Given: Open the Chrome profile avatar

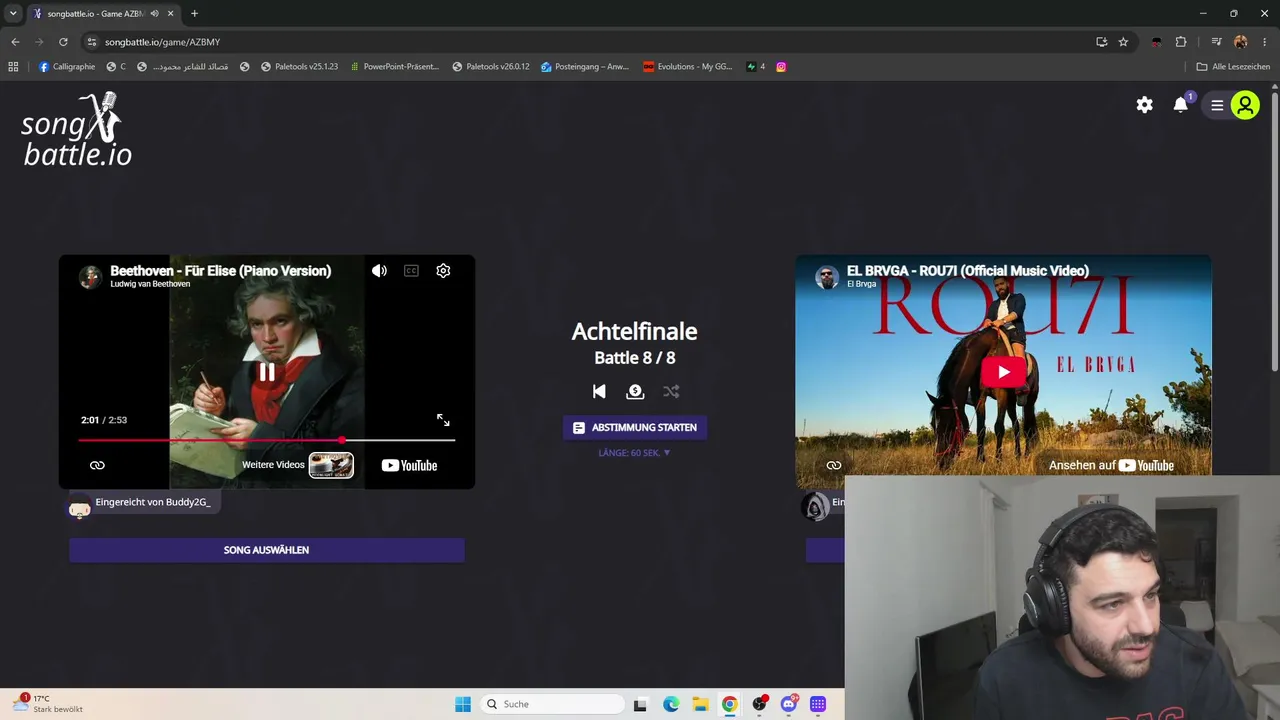Looking at the screenshot, I should click(x=1241, y=42).
